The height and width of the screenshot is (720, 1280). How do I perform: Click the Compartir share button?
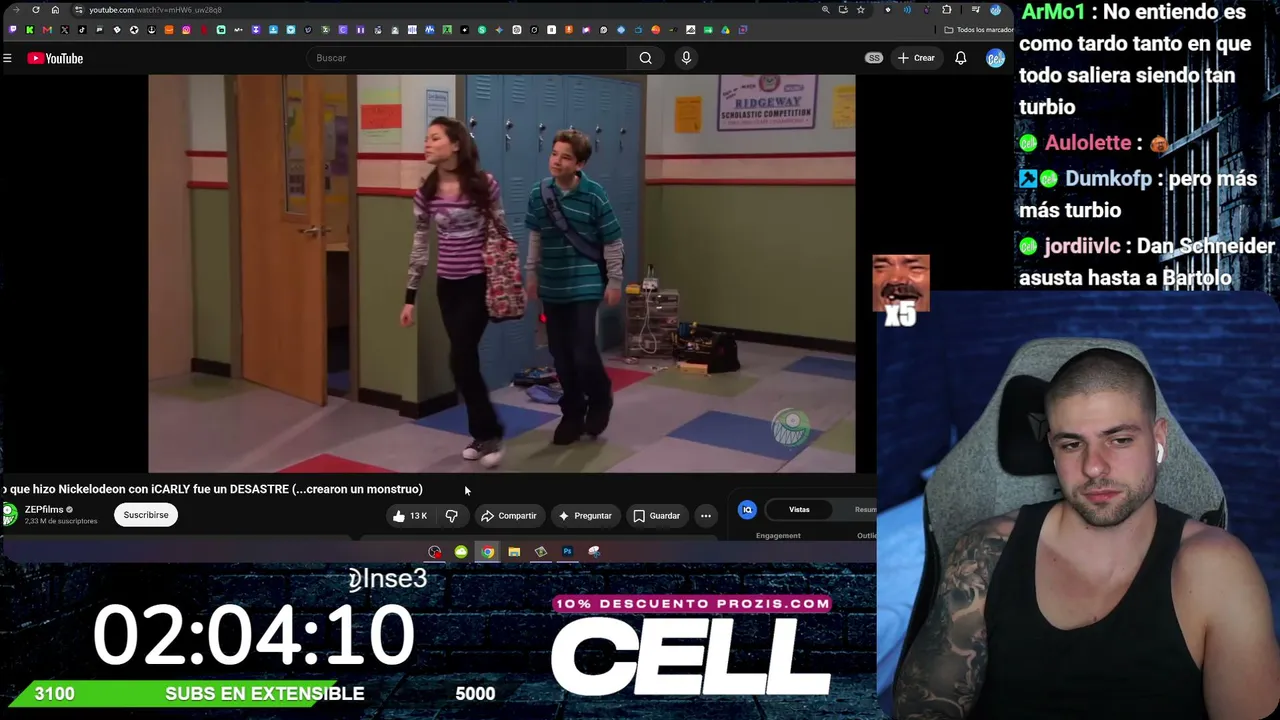tap(508, 516)
